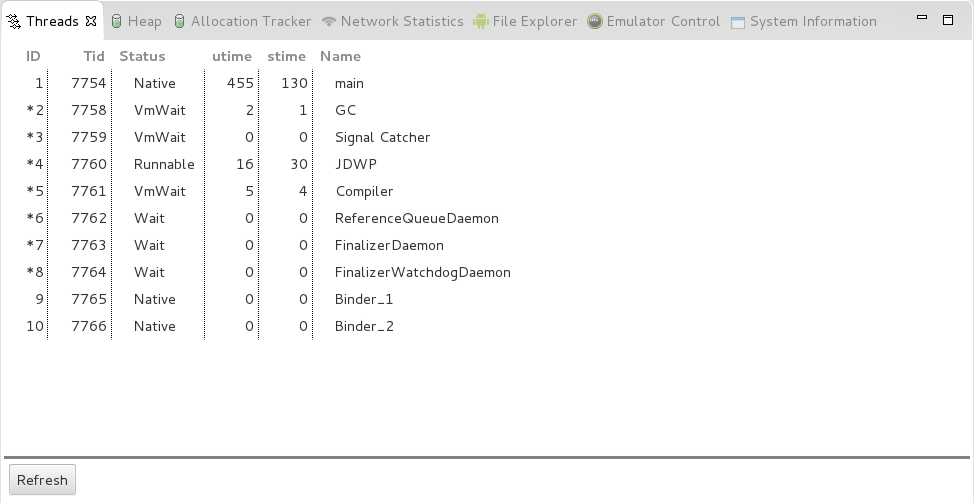
Task: Select the Signal Catcher thread
Action: pos(487,137)
